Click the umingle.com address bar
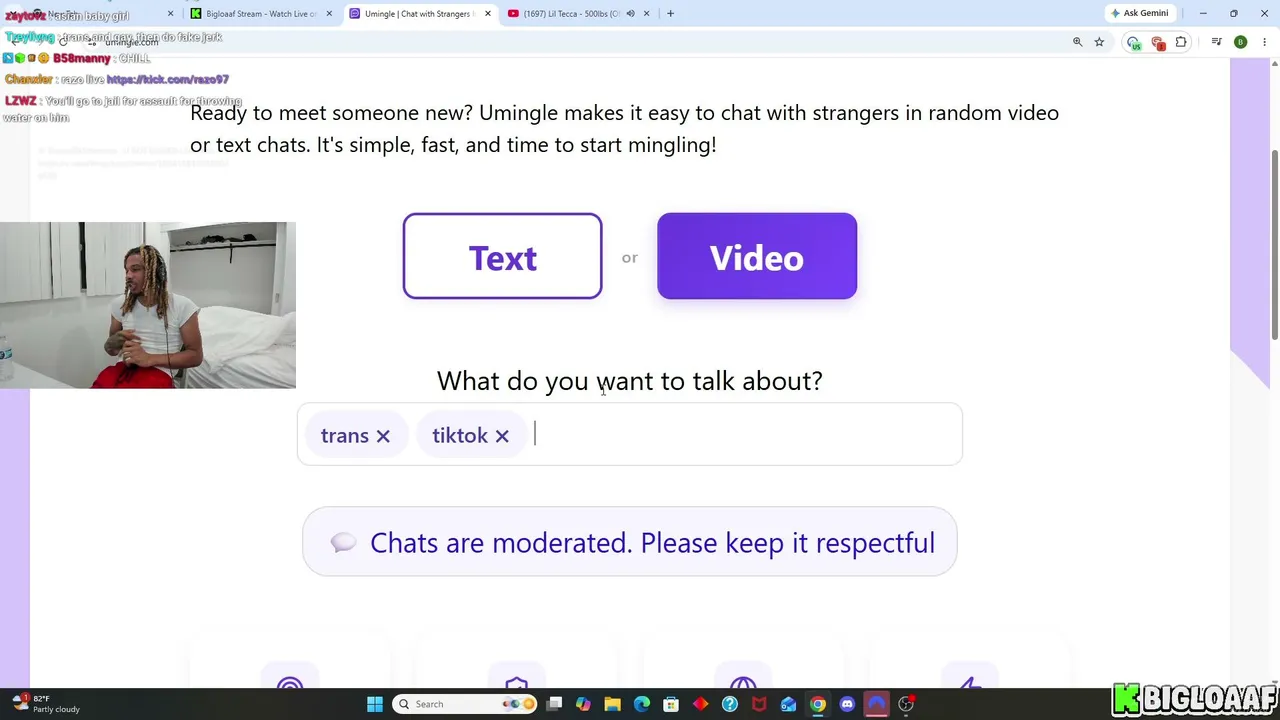Image resolution: width=1280 pixels, height=720 pixels. [x=580, y=42]
